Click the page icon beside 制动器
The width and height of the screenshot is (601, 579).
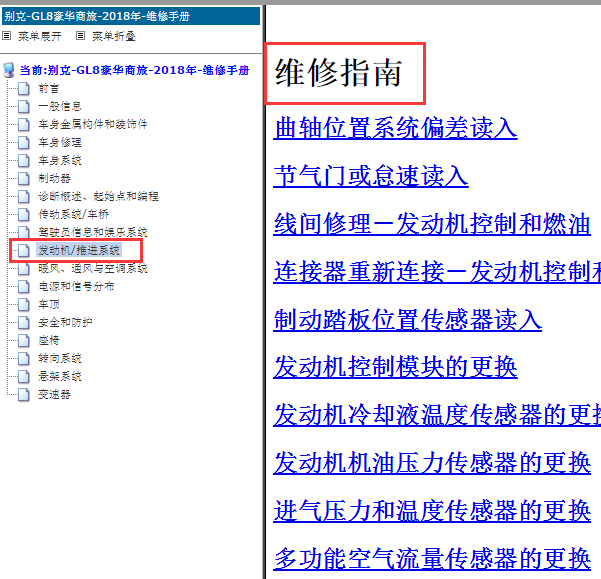[24, 179]
